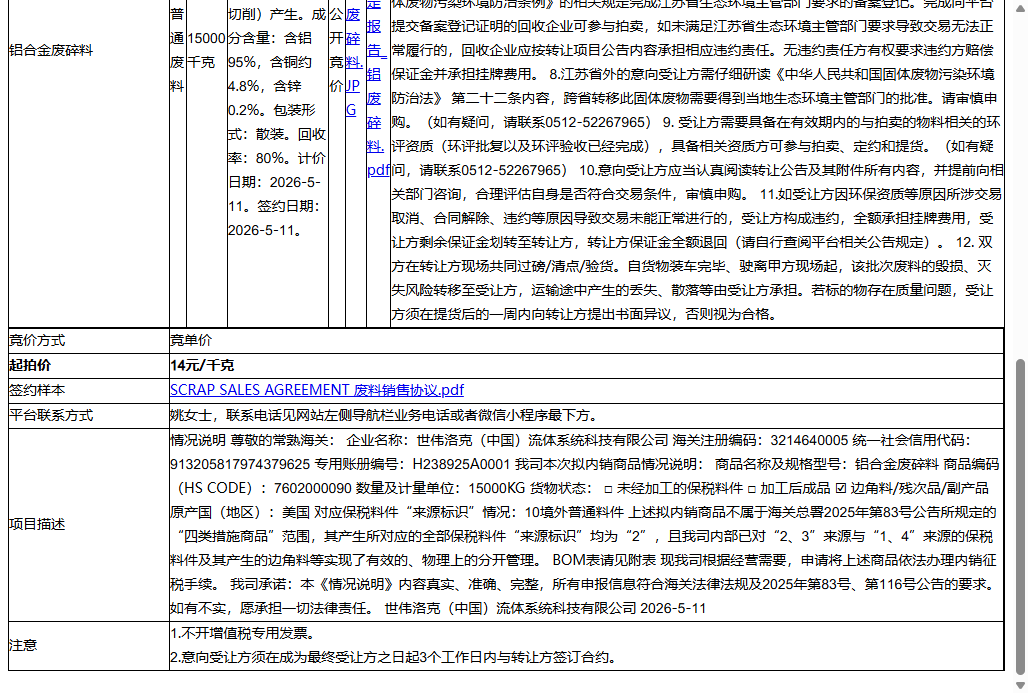Click the line 1.不开增值税专用发票。

pyautogui.click(x=243, y=633)
